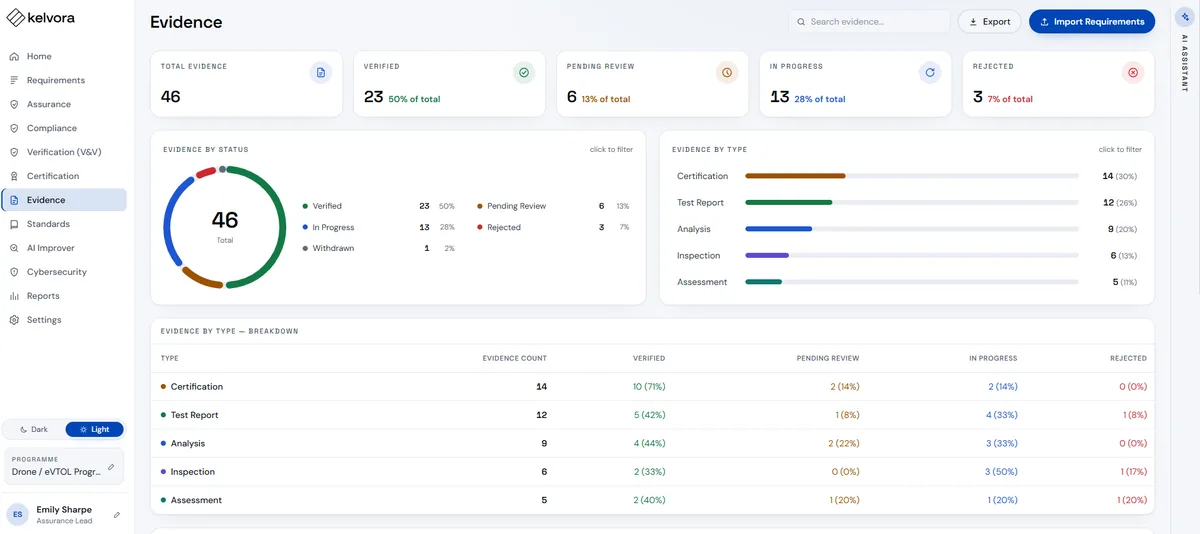
Task: Open Settings from the sidebar
Action: coord(64,320)
